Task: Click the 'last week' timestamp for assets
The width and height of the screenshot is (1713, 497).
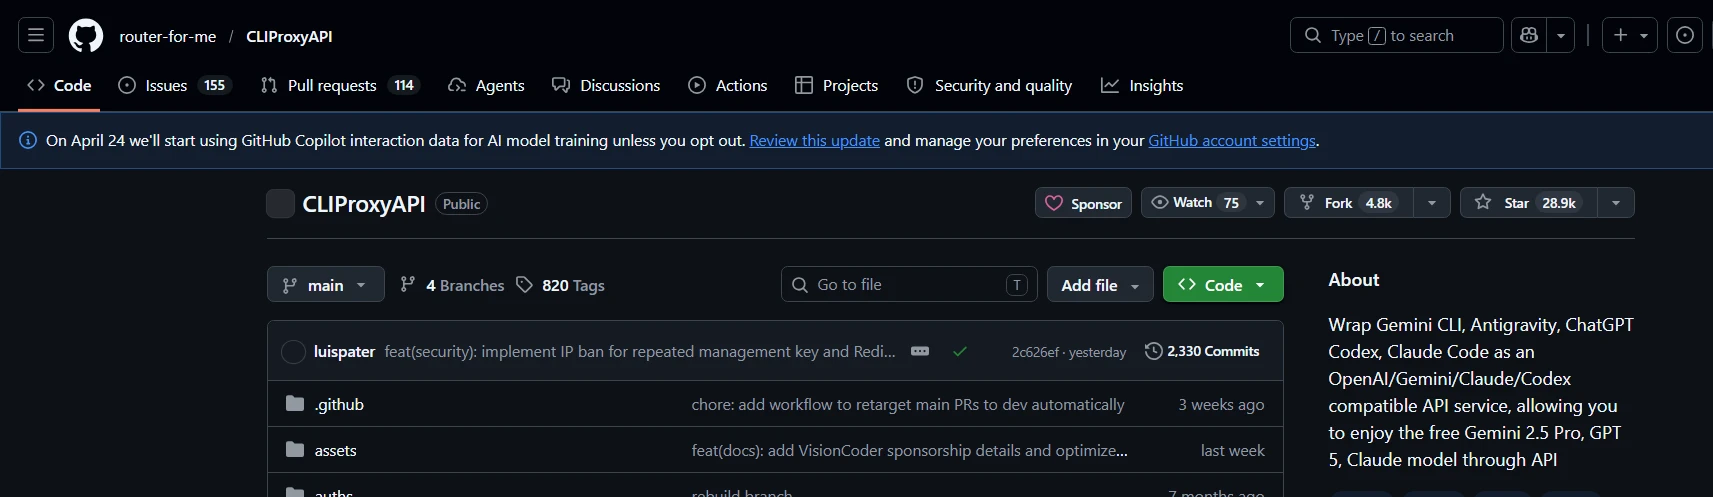Action: tap(1232, 450)
